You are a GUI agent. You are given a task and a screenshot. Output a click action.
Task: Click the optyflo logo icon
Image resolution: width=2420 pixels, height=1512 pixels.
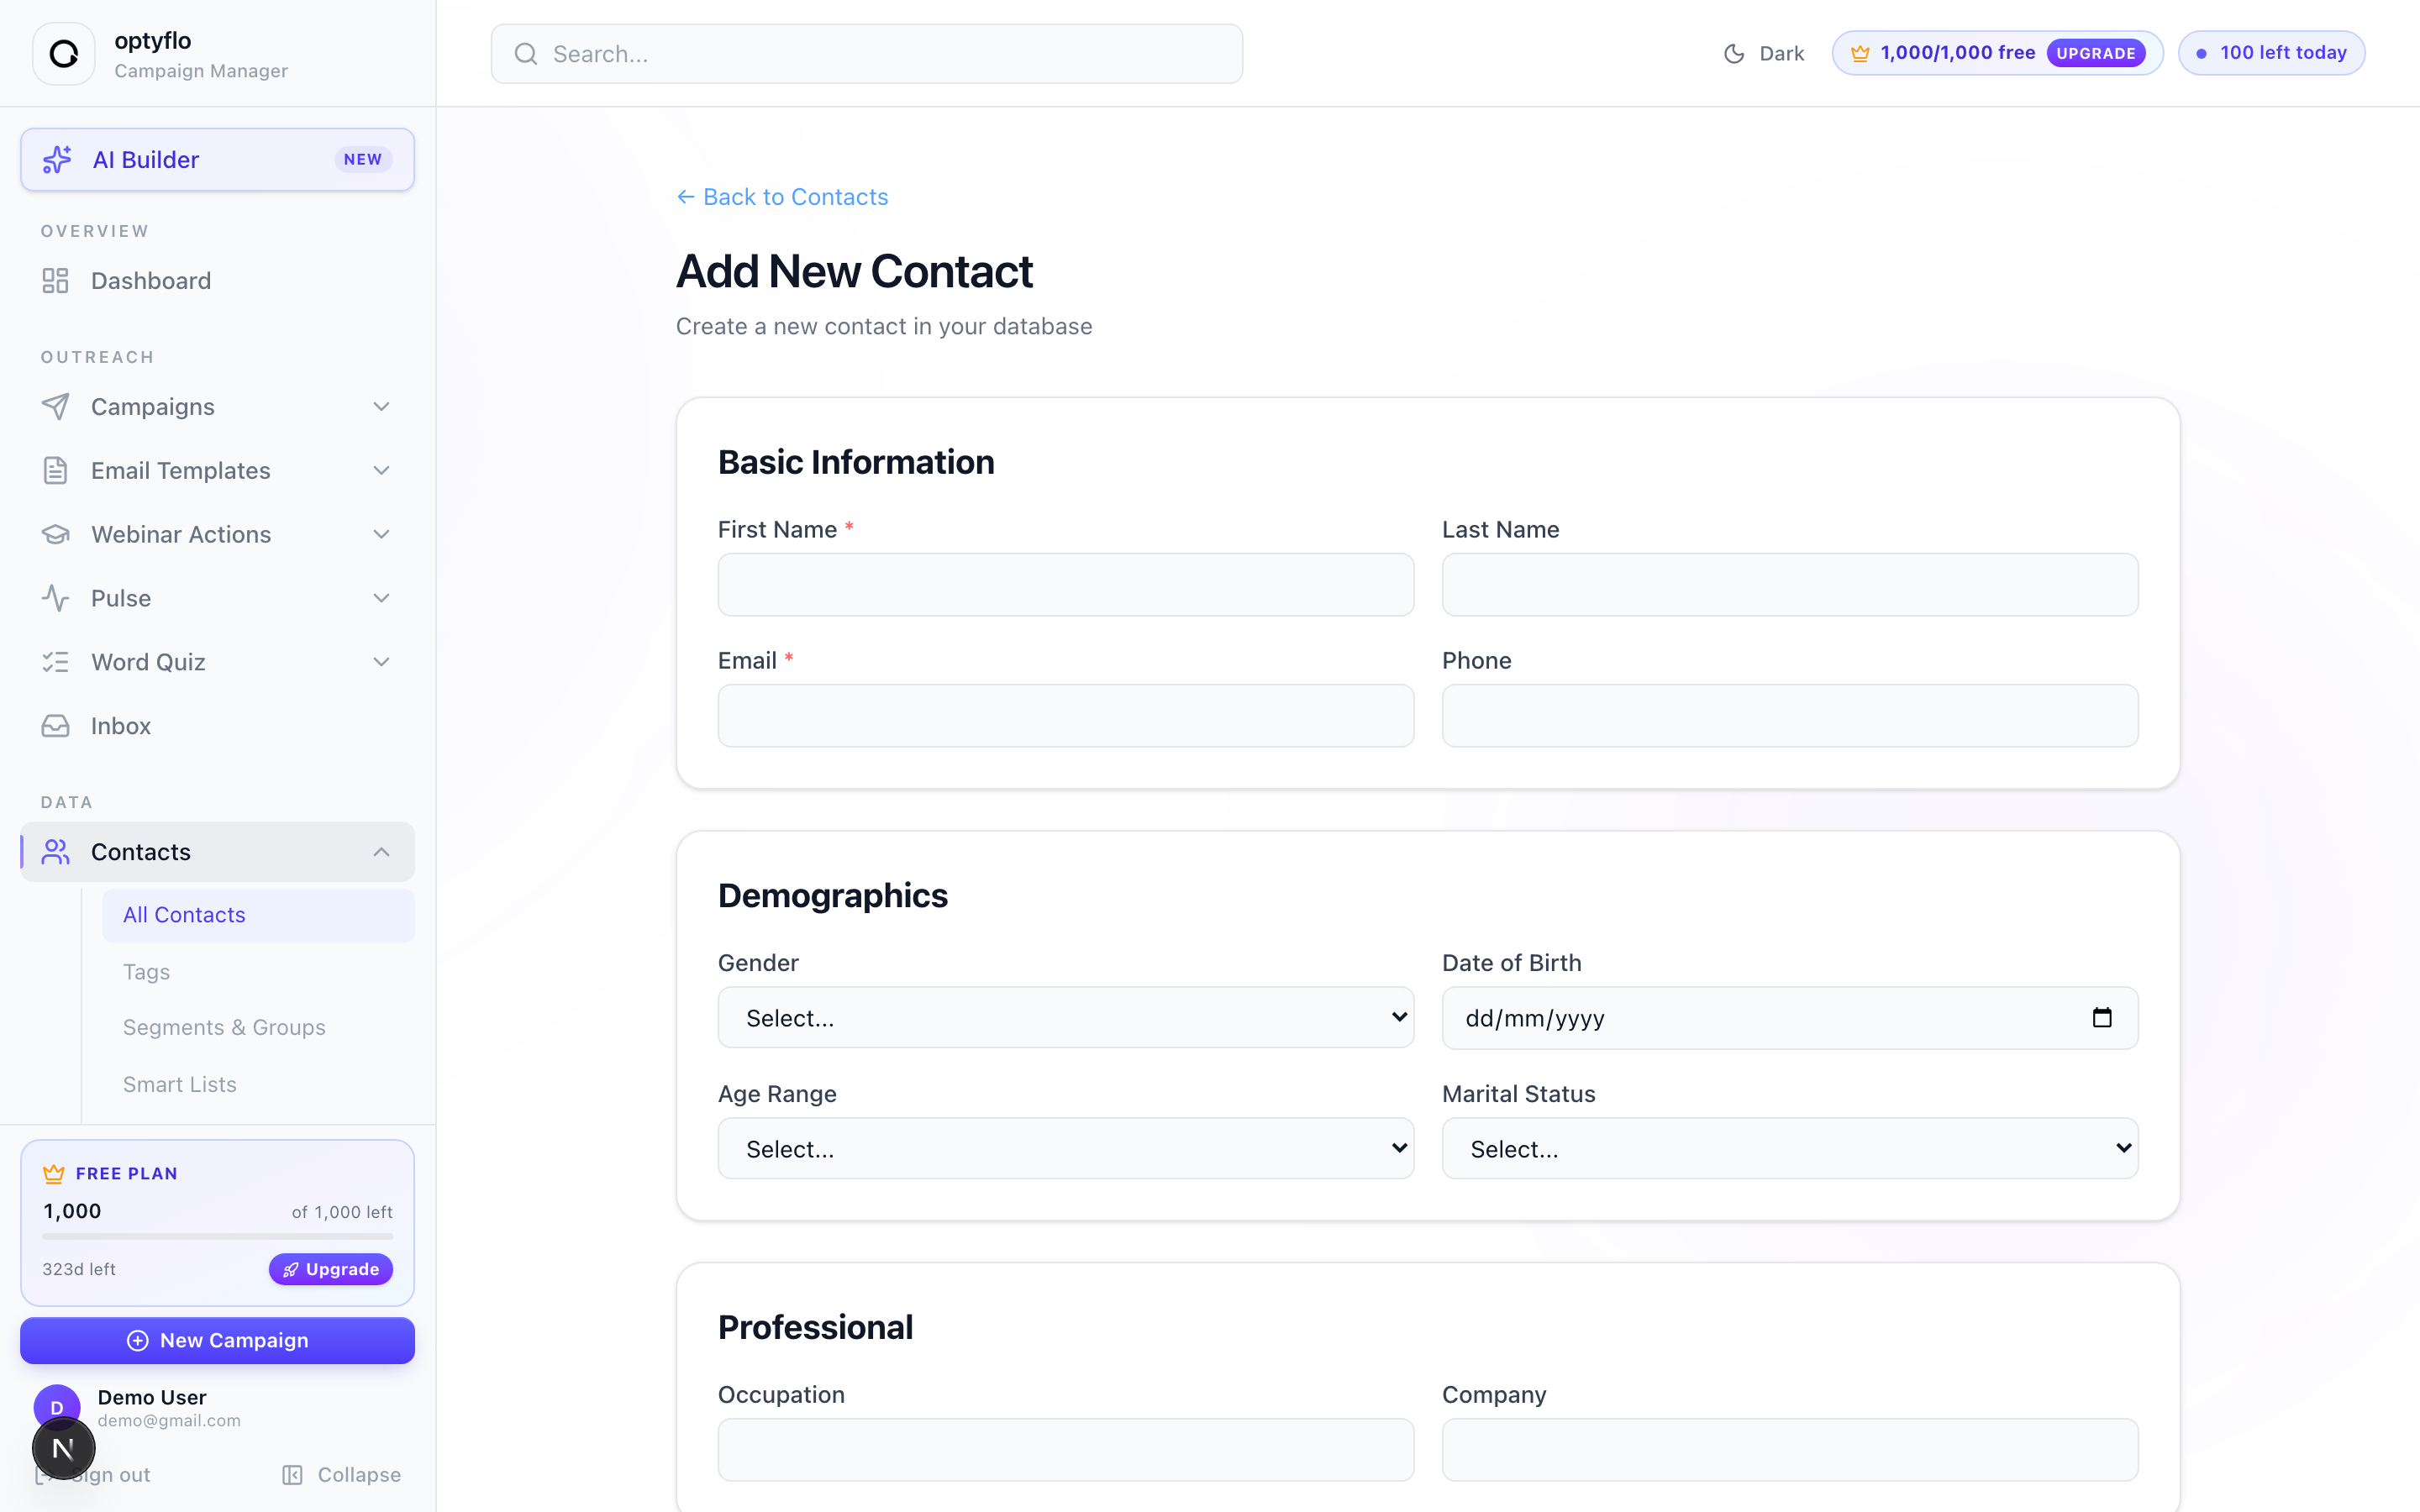(x=64, y=54)
